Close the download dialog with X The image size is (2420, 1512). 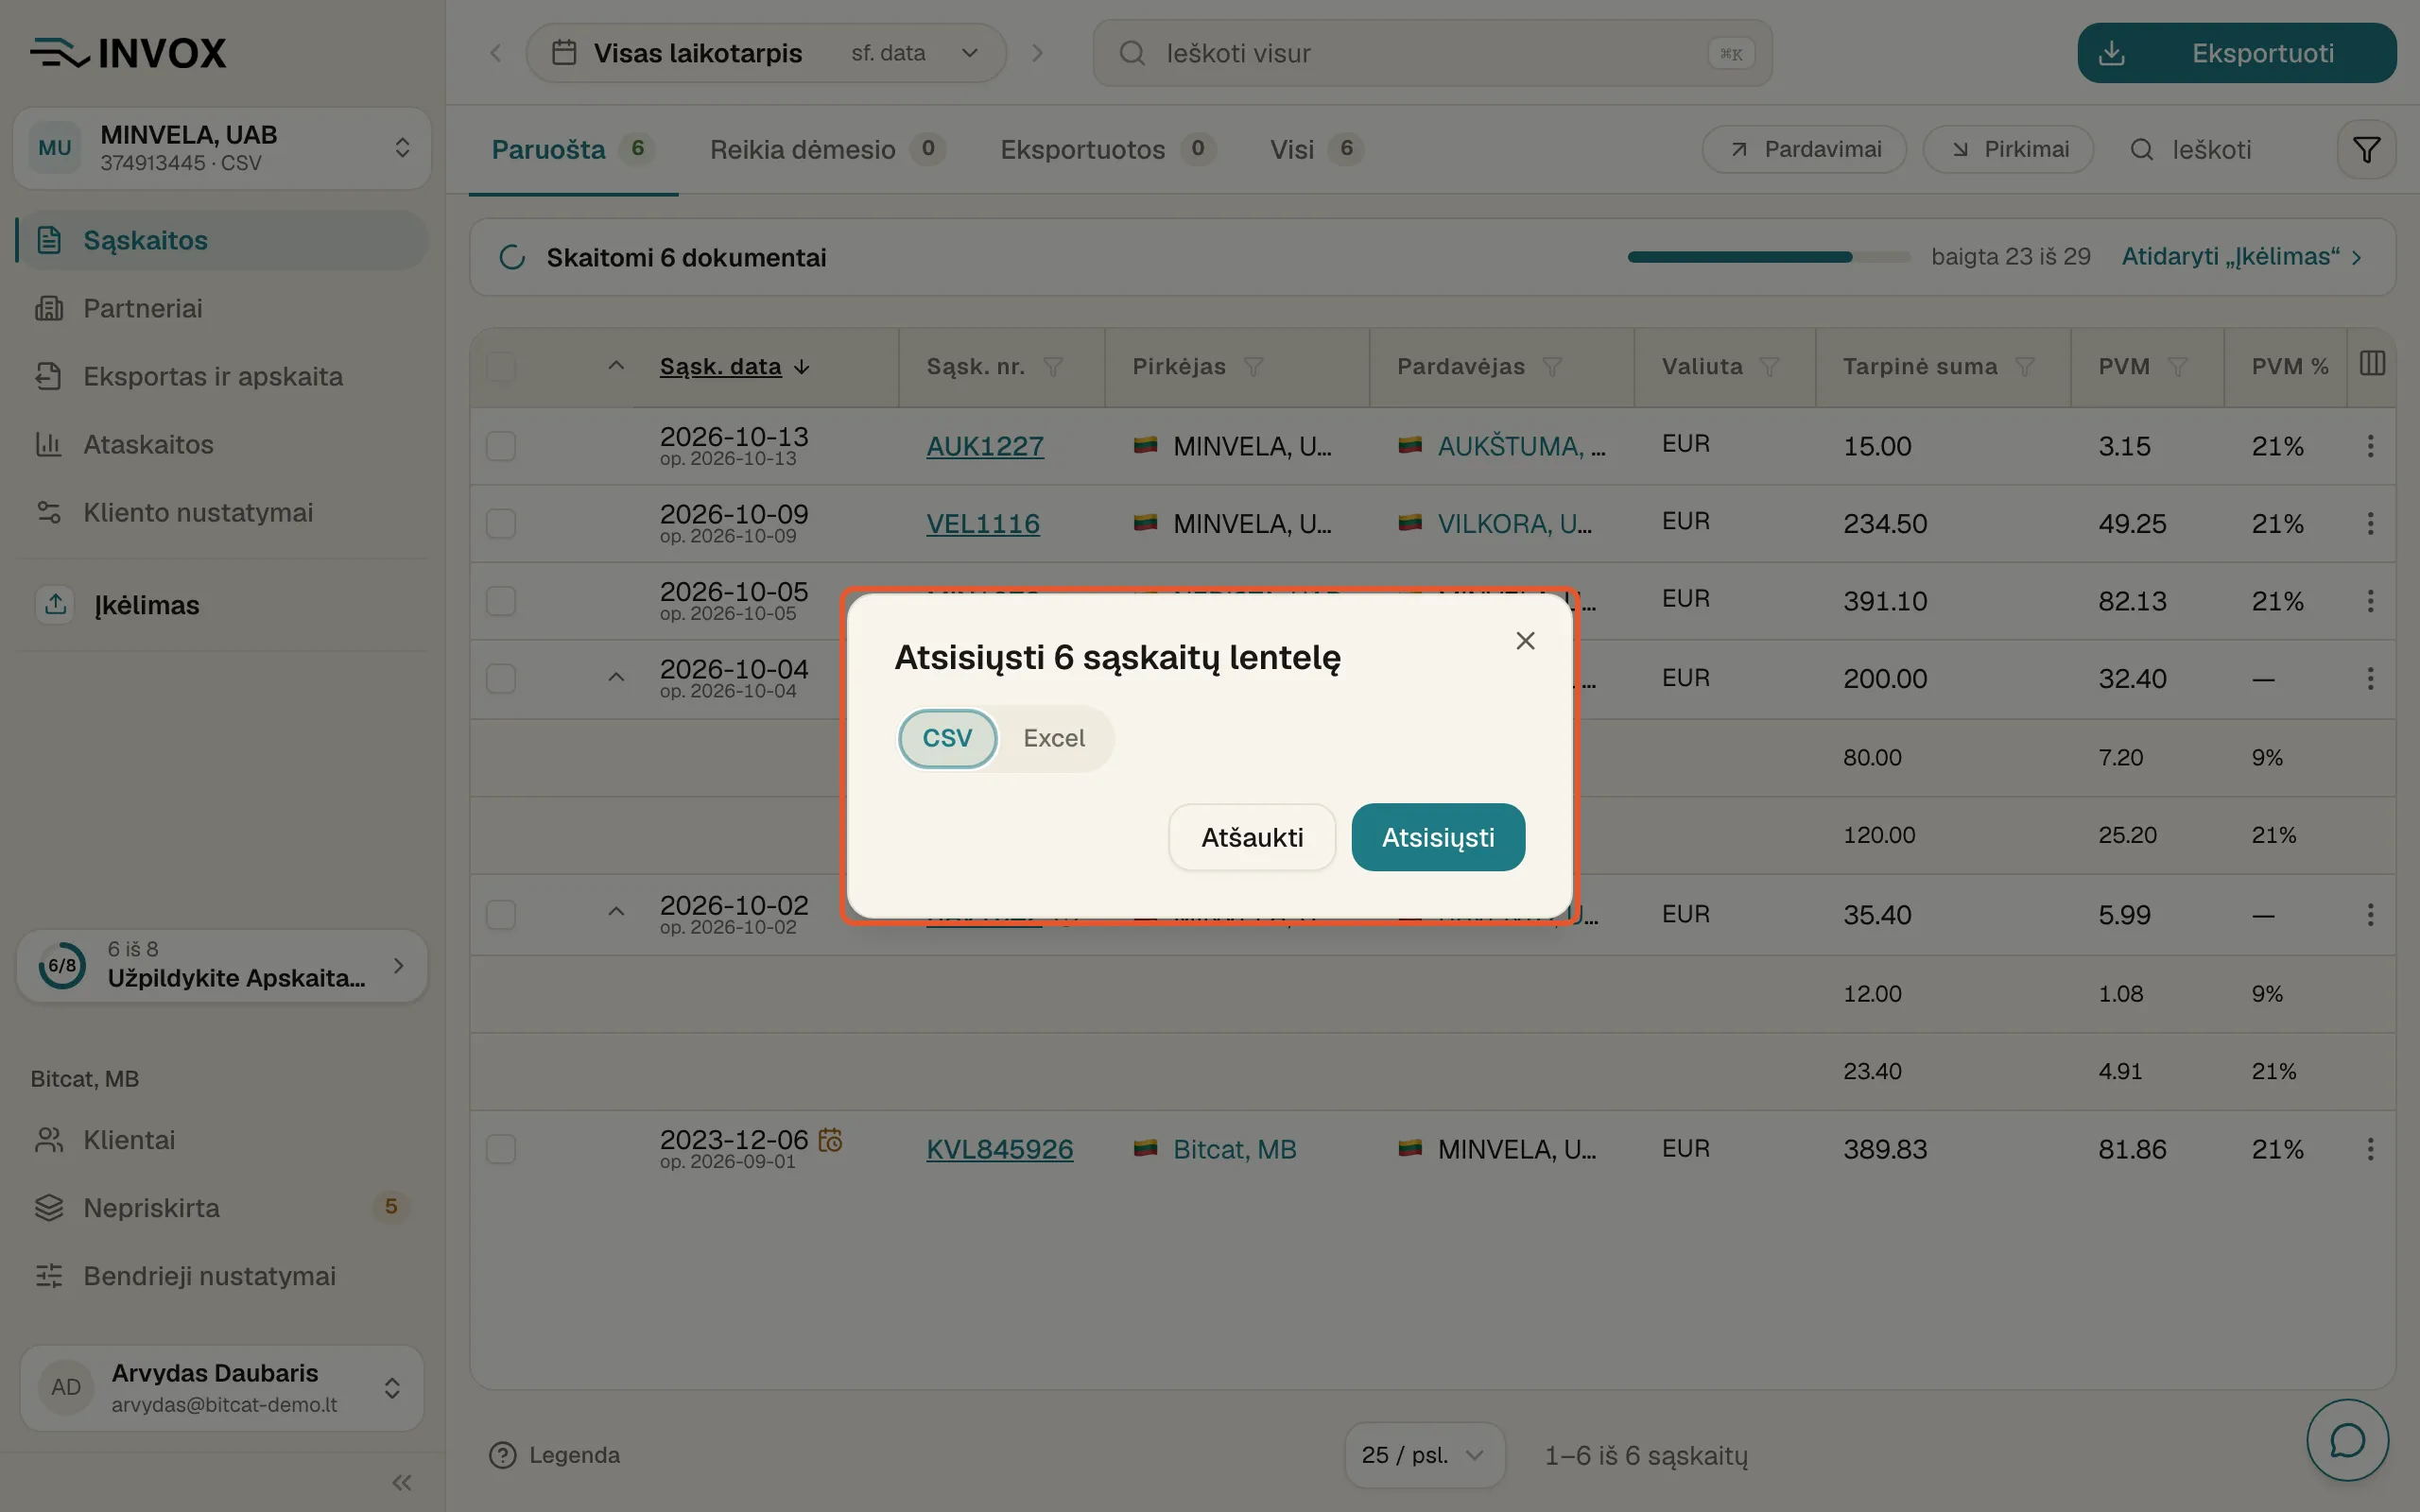coord(1524,641)
